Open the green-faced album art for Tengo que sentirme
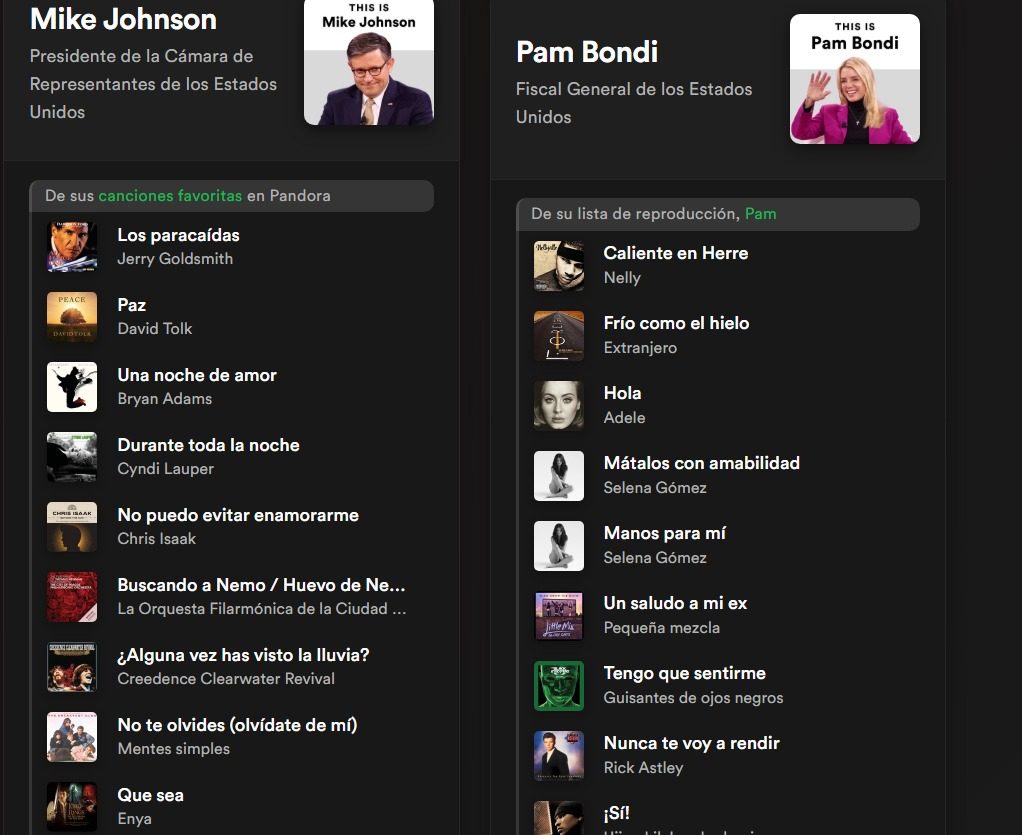This screenshot has width=1022, height=835. (x=559, y=685)
